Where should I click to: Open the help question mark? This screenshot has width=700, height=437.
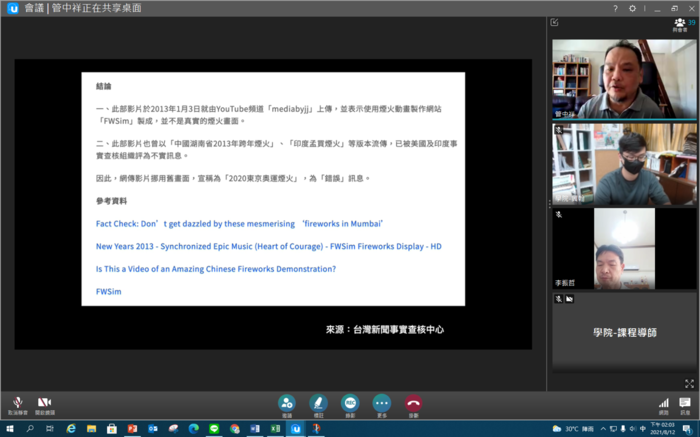[616, 8]
